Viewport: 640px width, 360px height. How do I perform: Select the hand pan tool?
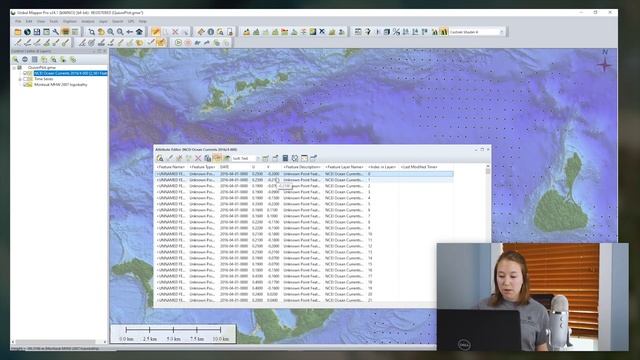pyautogui.click(x=101, y=32)
